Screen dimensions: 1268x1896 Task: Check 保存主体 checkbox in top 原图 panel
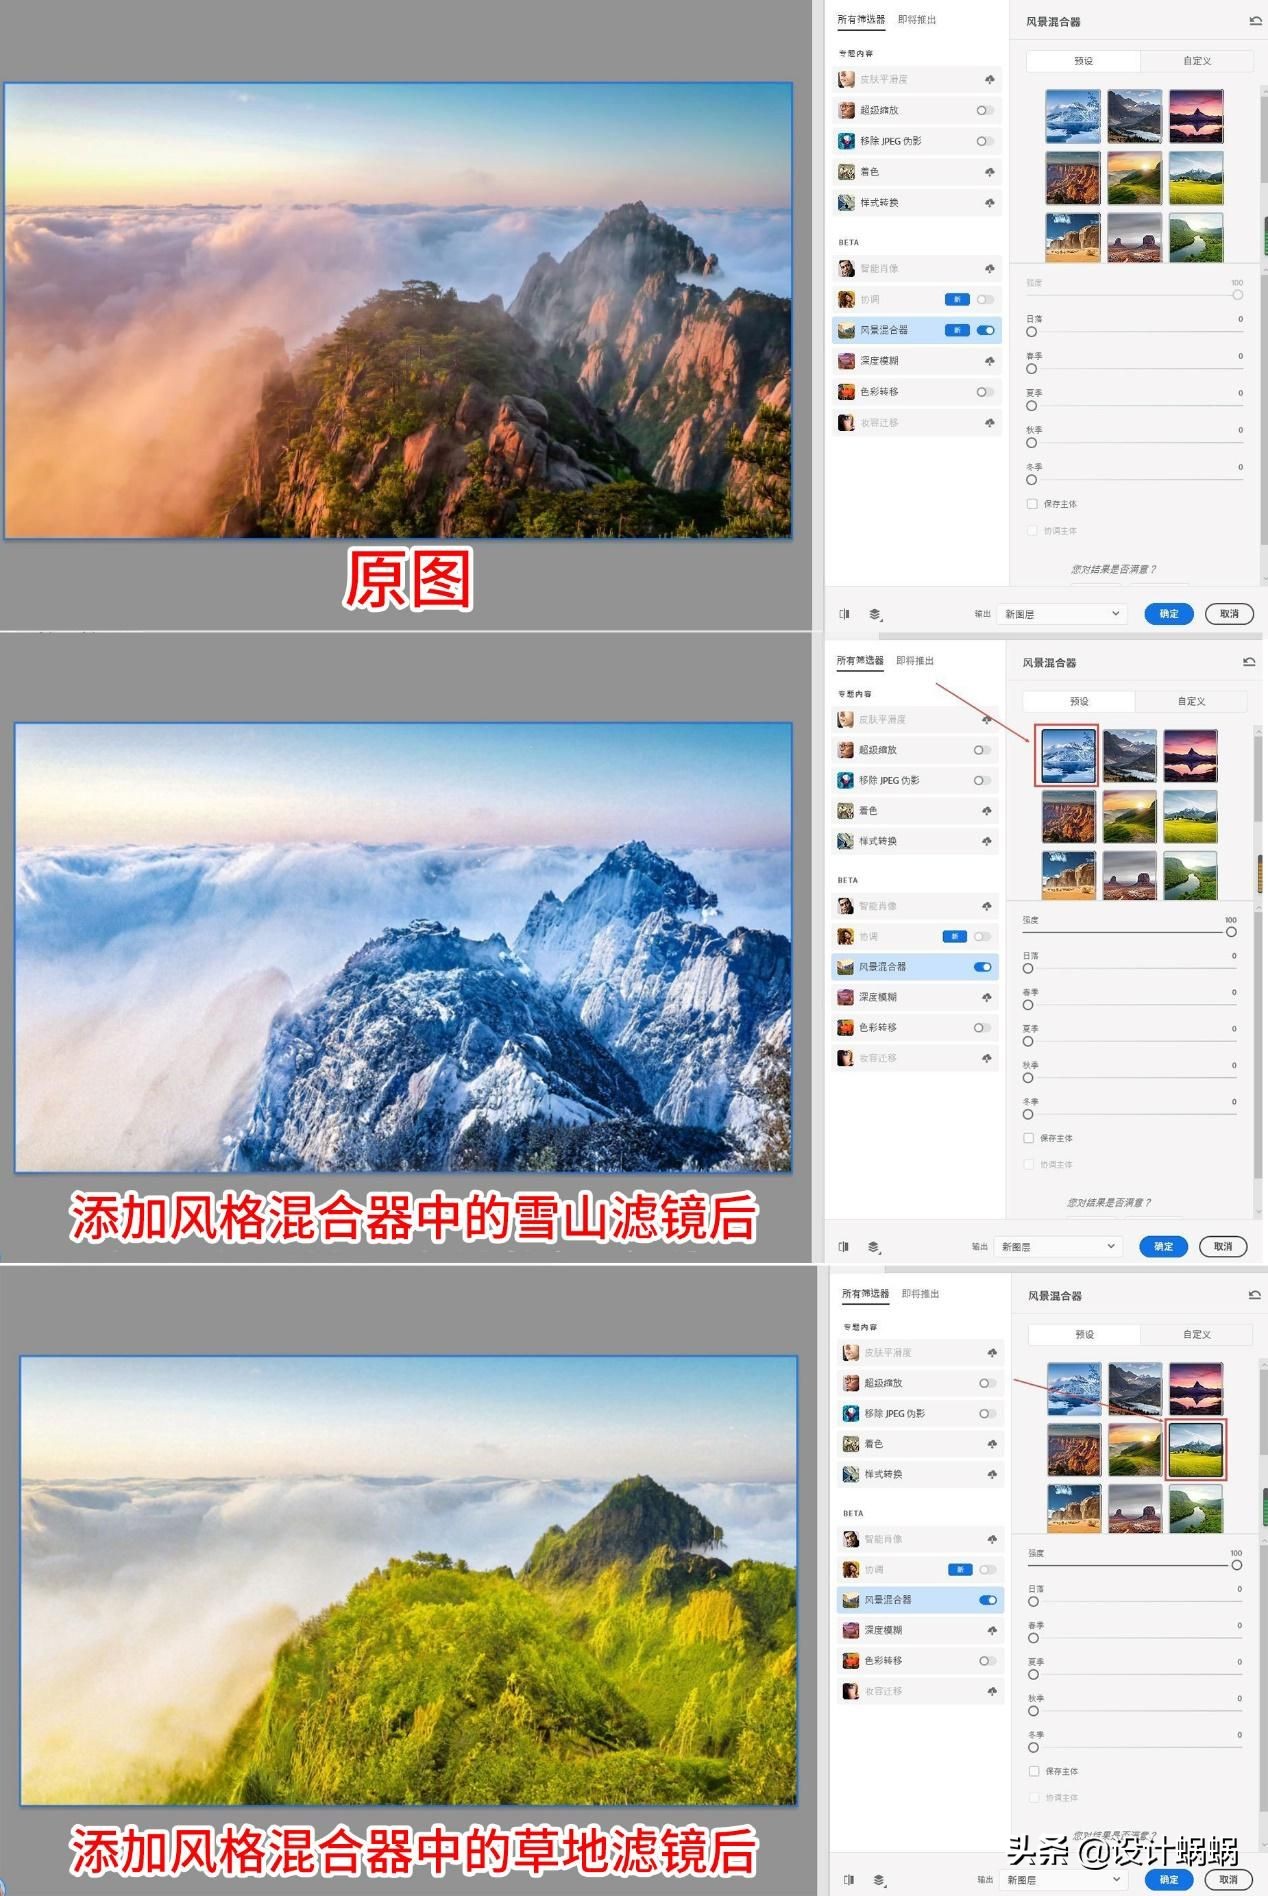[x=1032, y=504]
